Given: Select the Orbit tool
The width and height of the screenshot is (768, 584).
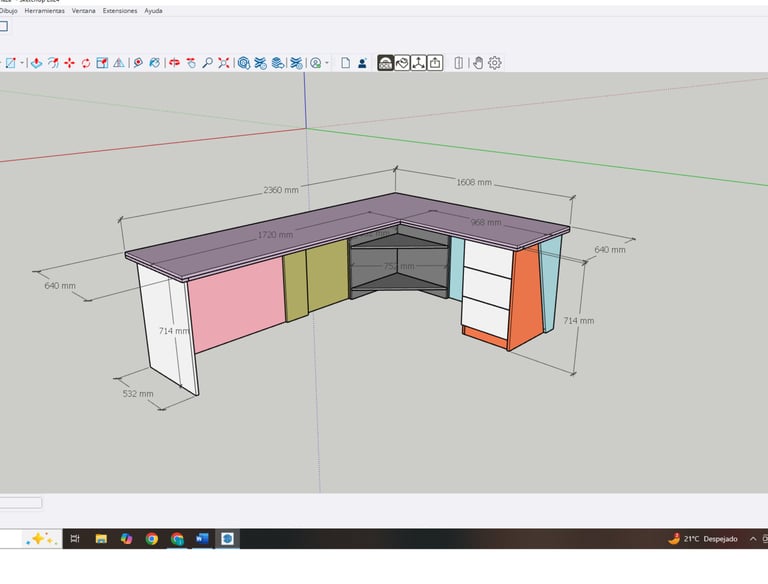Looking at the screenshot, I should pyautogui.click(x=174, y=63).
